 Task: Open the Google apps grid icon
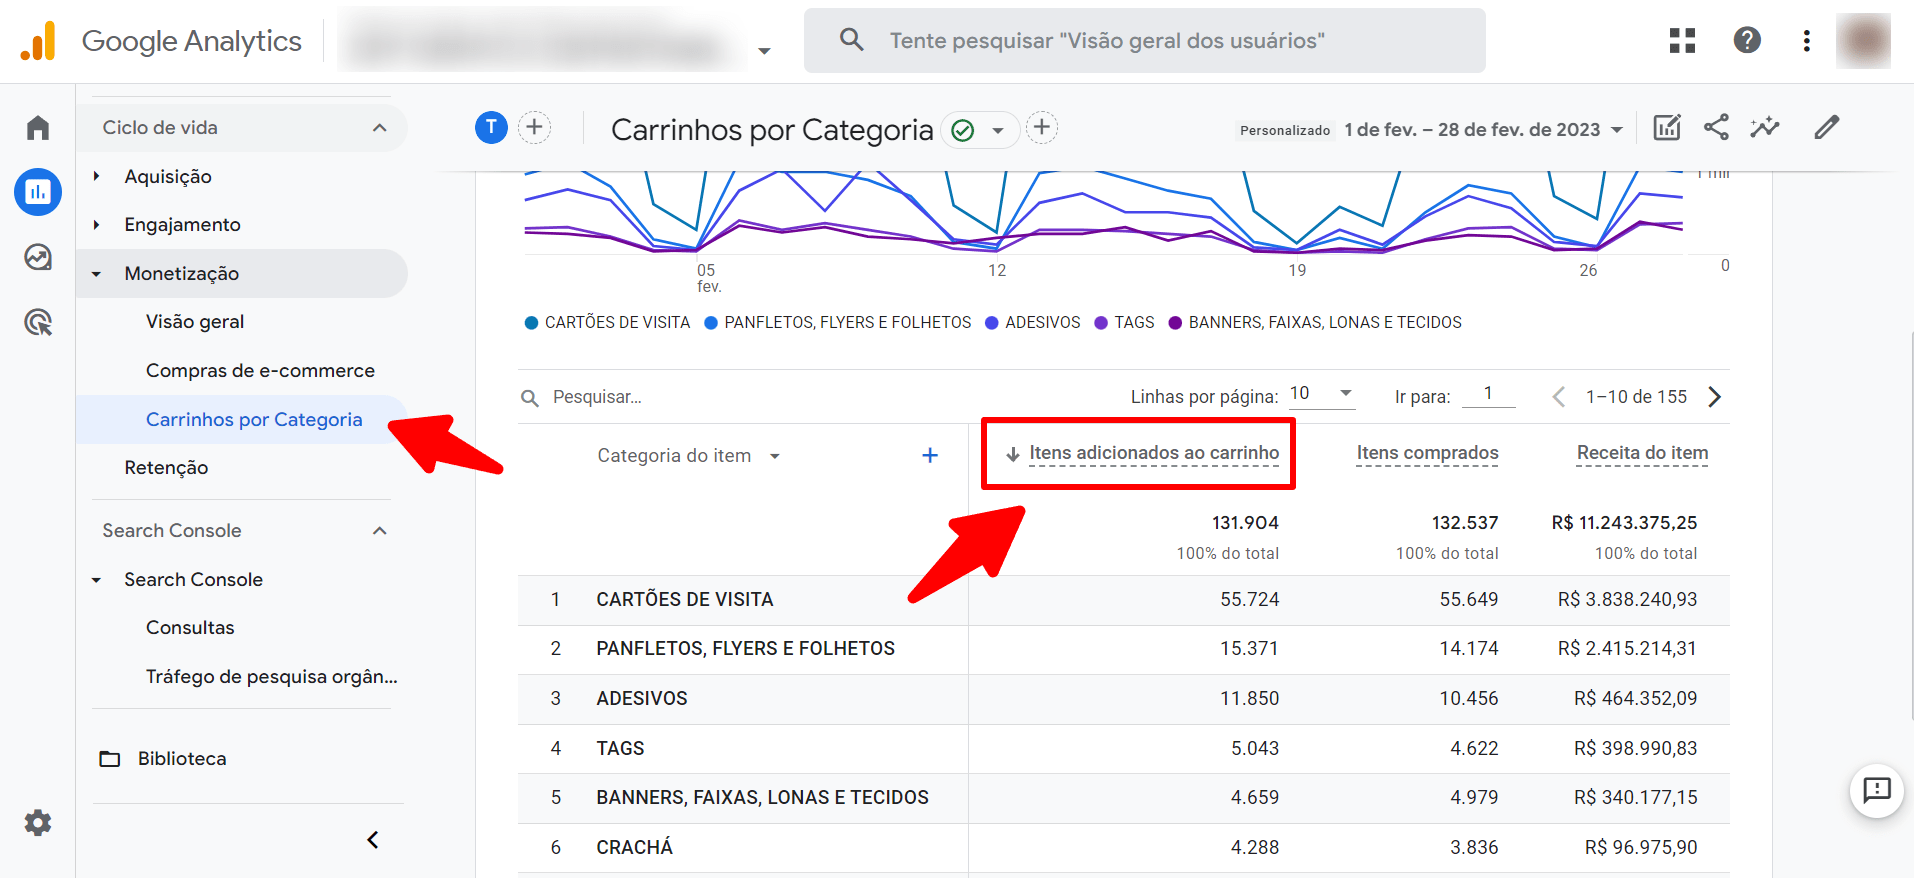(x=1682, y=40)
